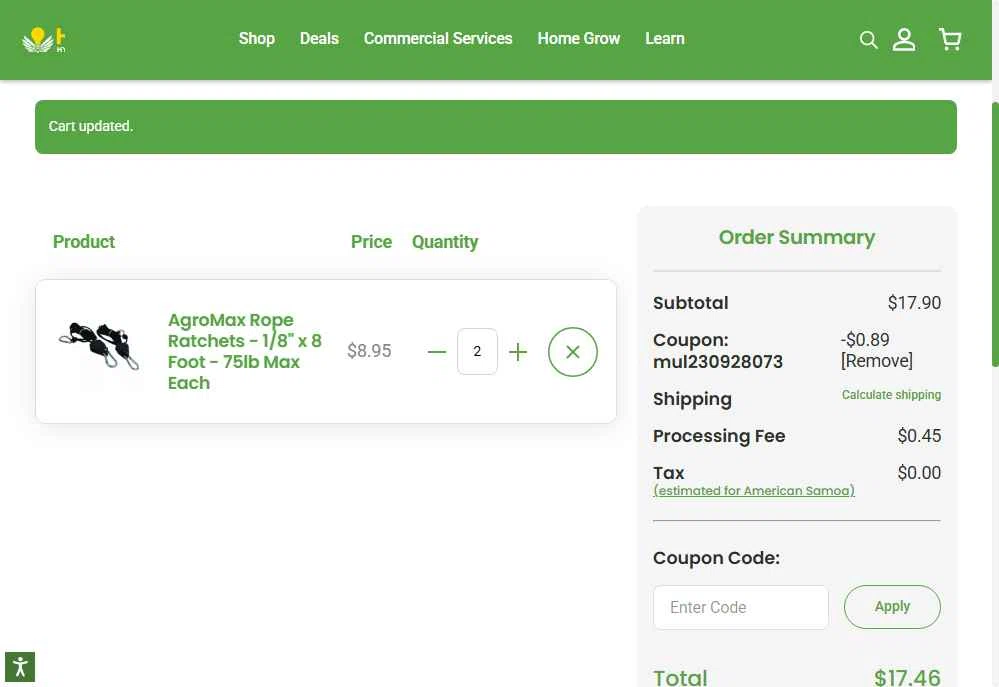Open the shopping cart icon

tap(950, 40)
